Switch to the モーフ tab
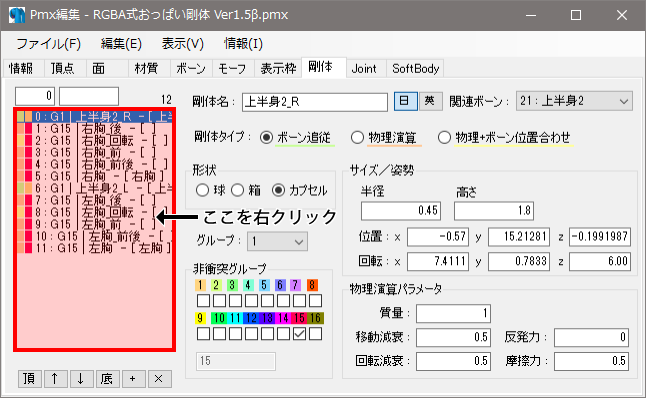The height and width of the screenshot is (398, 646). [x=232, y=68]
